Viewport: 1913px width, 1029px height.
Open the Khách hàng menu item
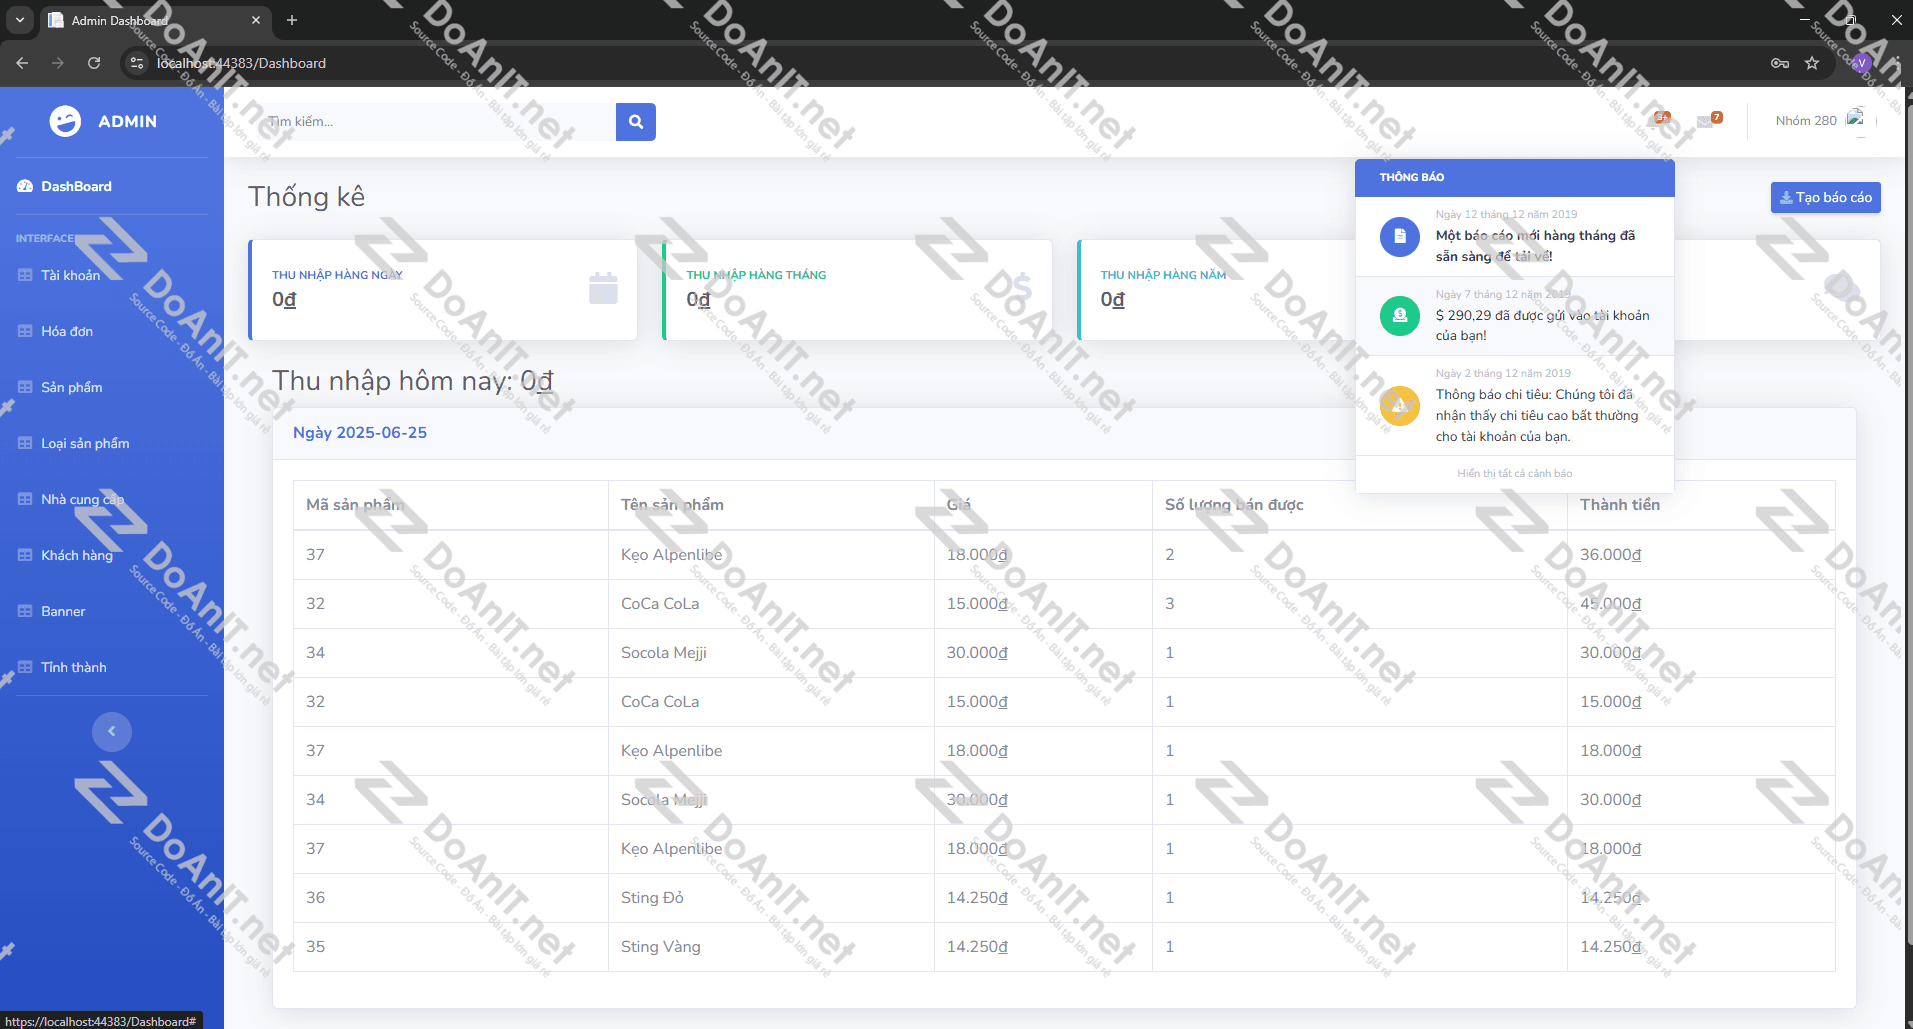[x=112, y=555]
